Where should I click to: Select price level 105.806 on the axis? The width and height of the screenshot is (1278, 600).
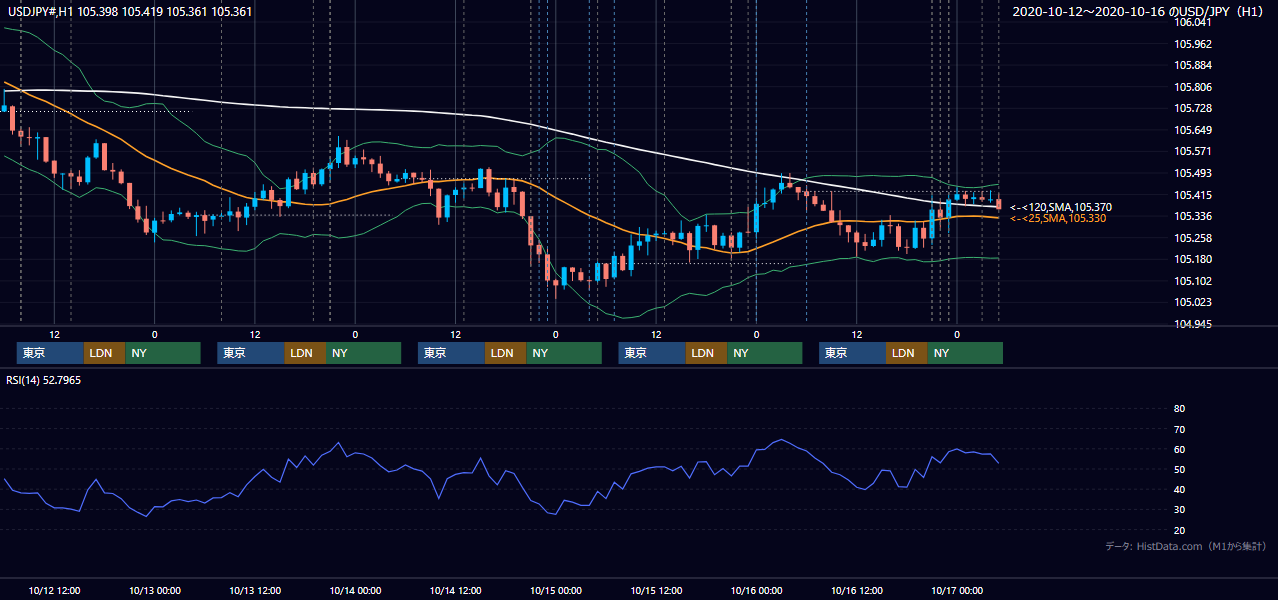click(x=1193, y=87)
